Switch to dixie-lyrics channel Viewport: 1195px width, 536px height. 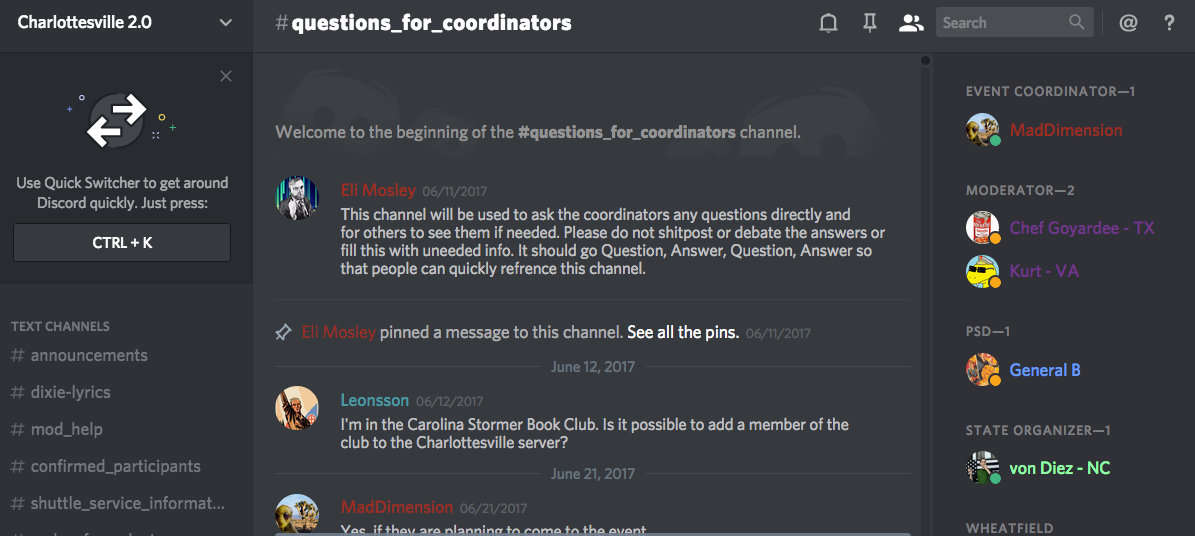pyautogui.click(x=70, y=392)
